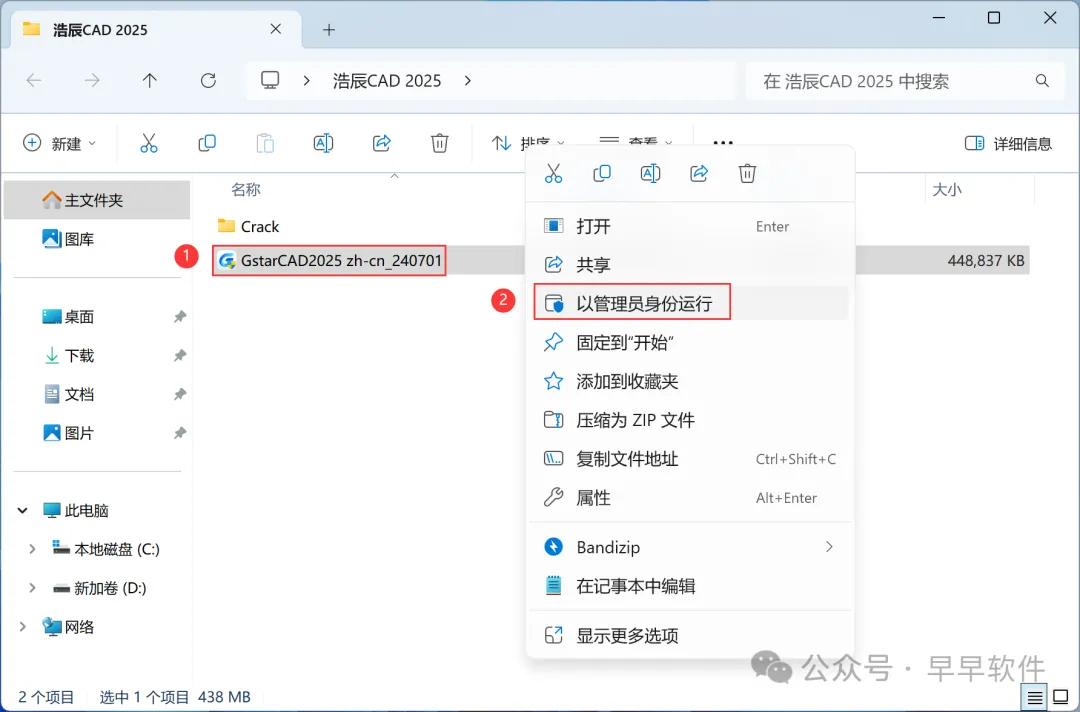Navigate up one folder level

tap(149, 81)
